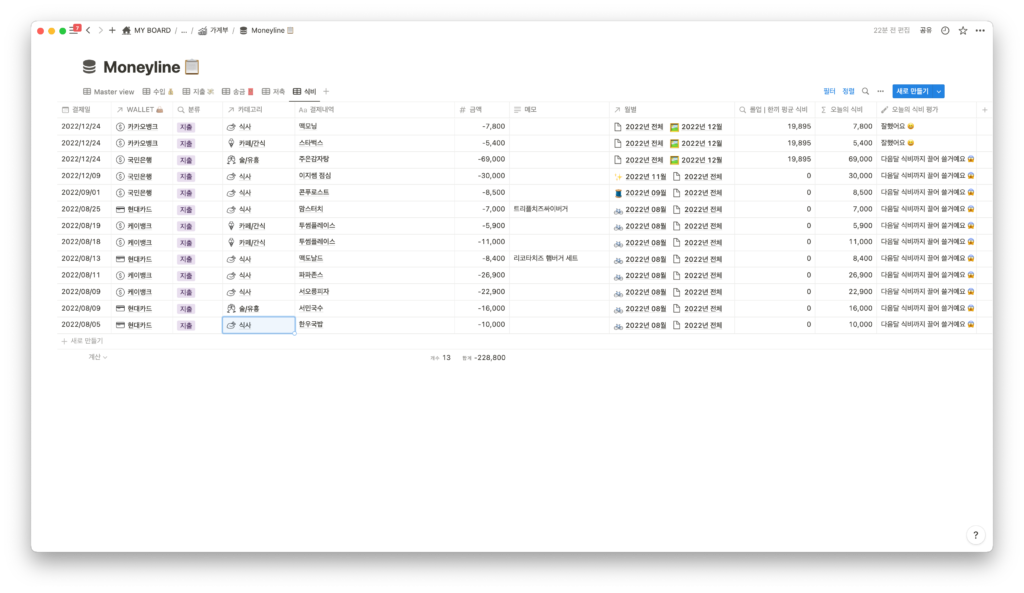Image resolution: width=1024 pixels, height=593 pixels.
Task: Open database view options three-dot menu
Action: (880, 91)
